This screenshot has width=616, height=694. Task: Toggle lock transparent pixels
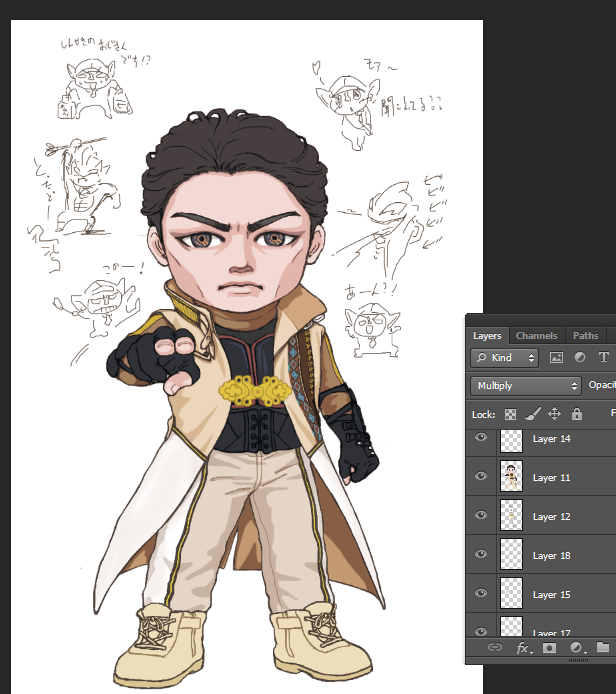pos(510,414)
